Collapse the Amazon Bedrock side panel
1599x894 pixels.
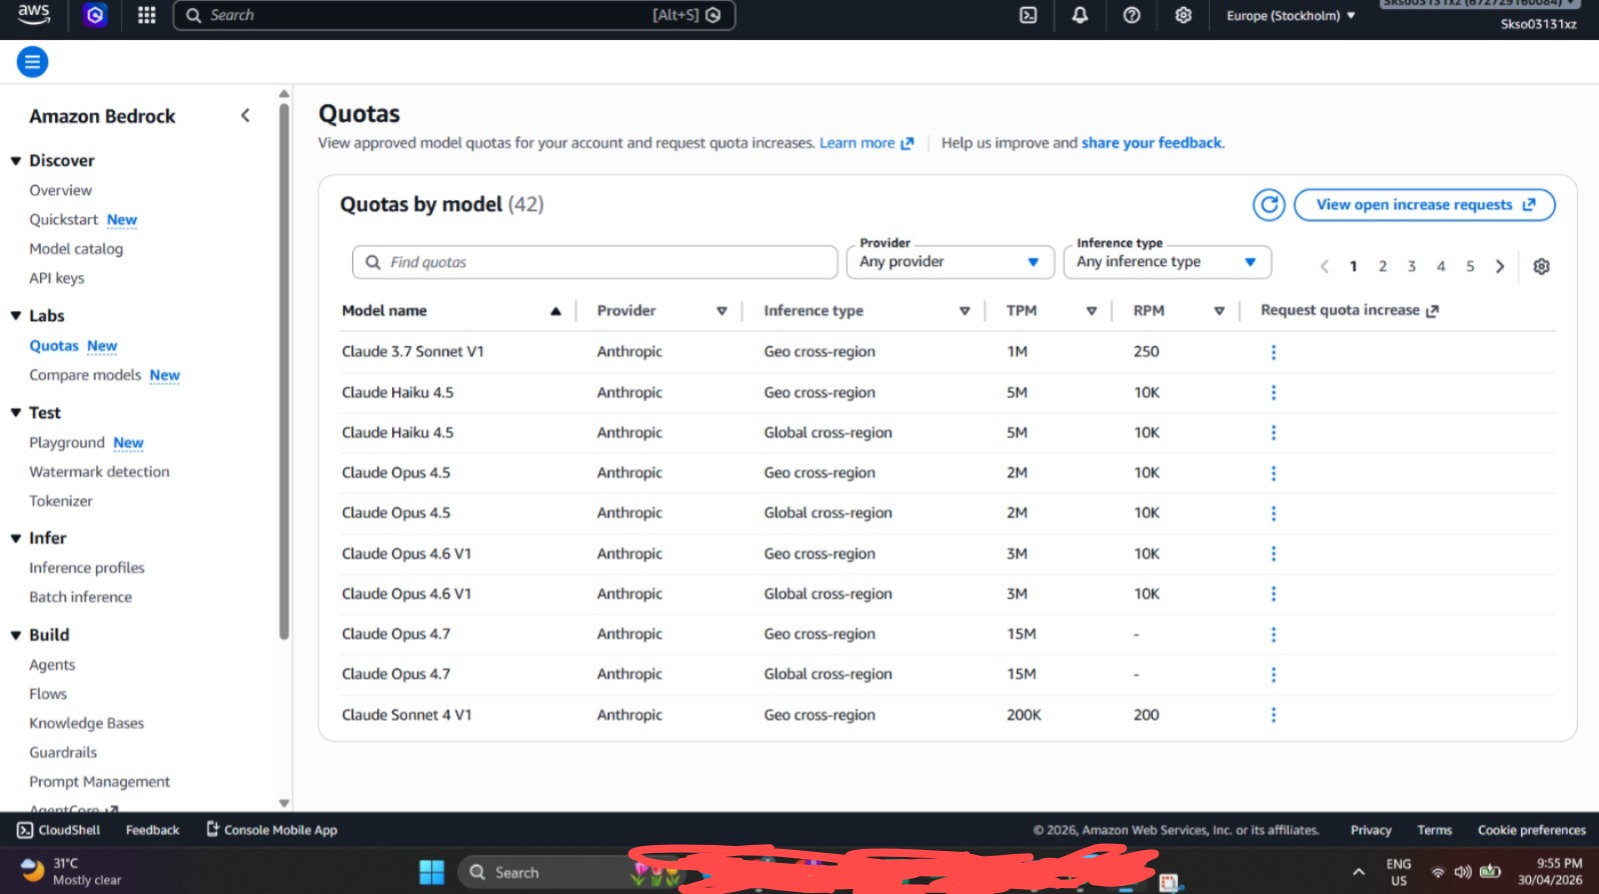[x=245, y=116]
